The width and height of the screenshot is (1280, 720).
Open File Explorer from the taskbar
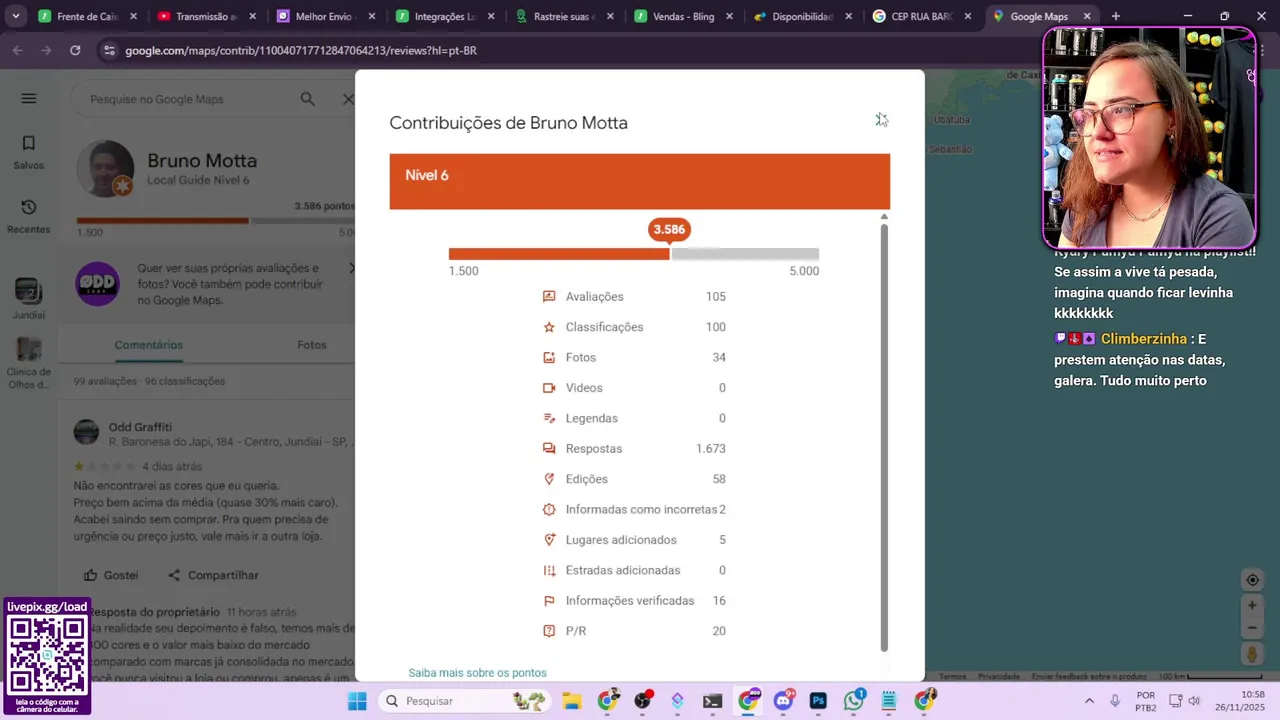click(571, 701)
